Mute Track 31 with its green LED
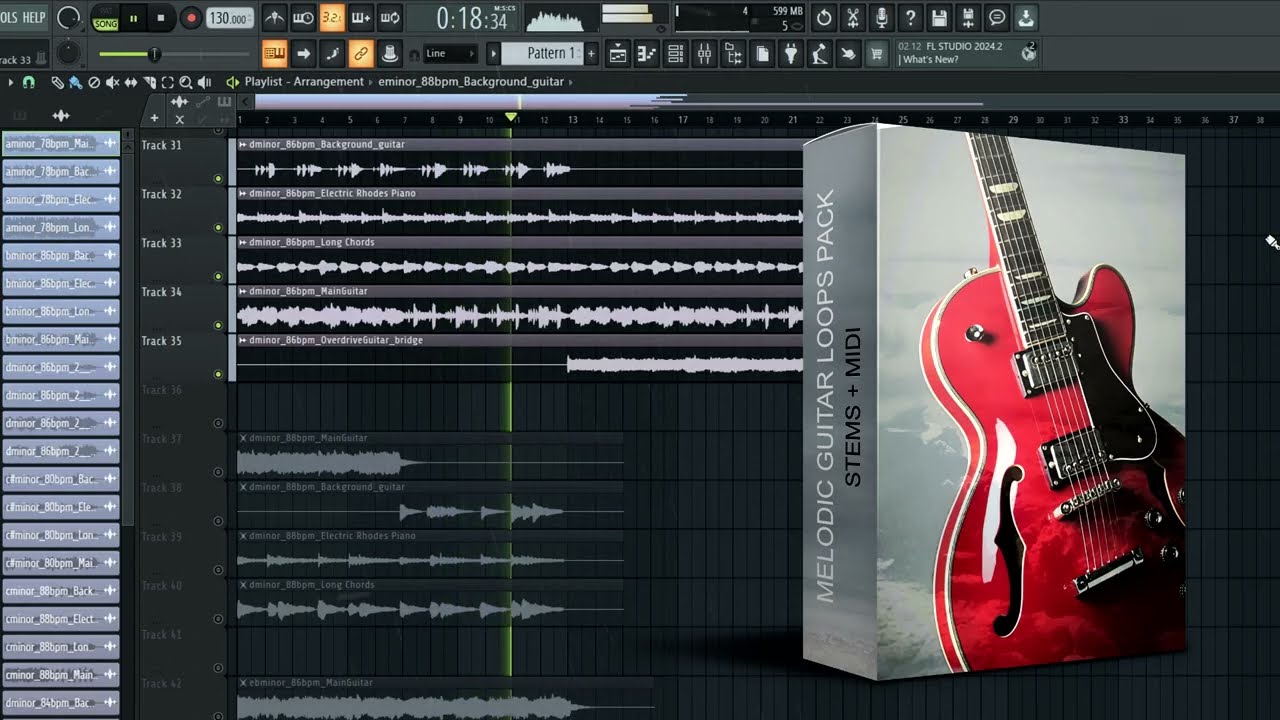The height and width of the screenshot is (720, 1280). point(218,179)
